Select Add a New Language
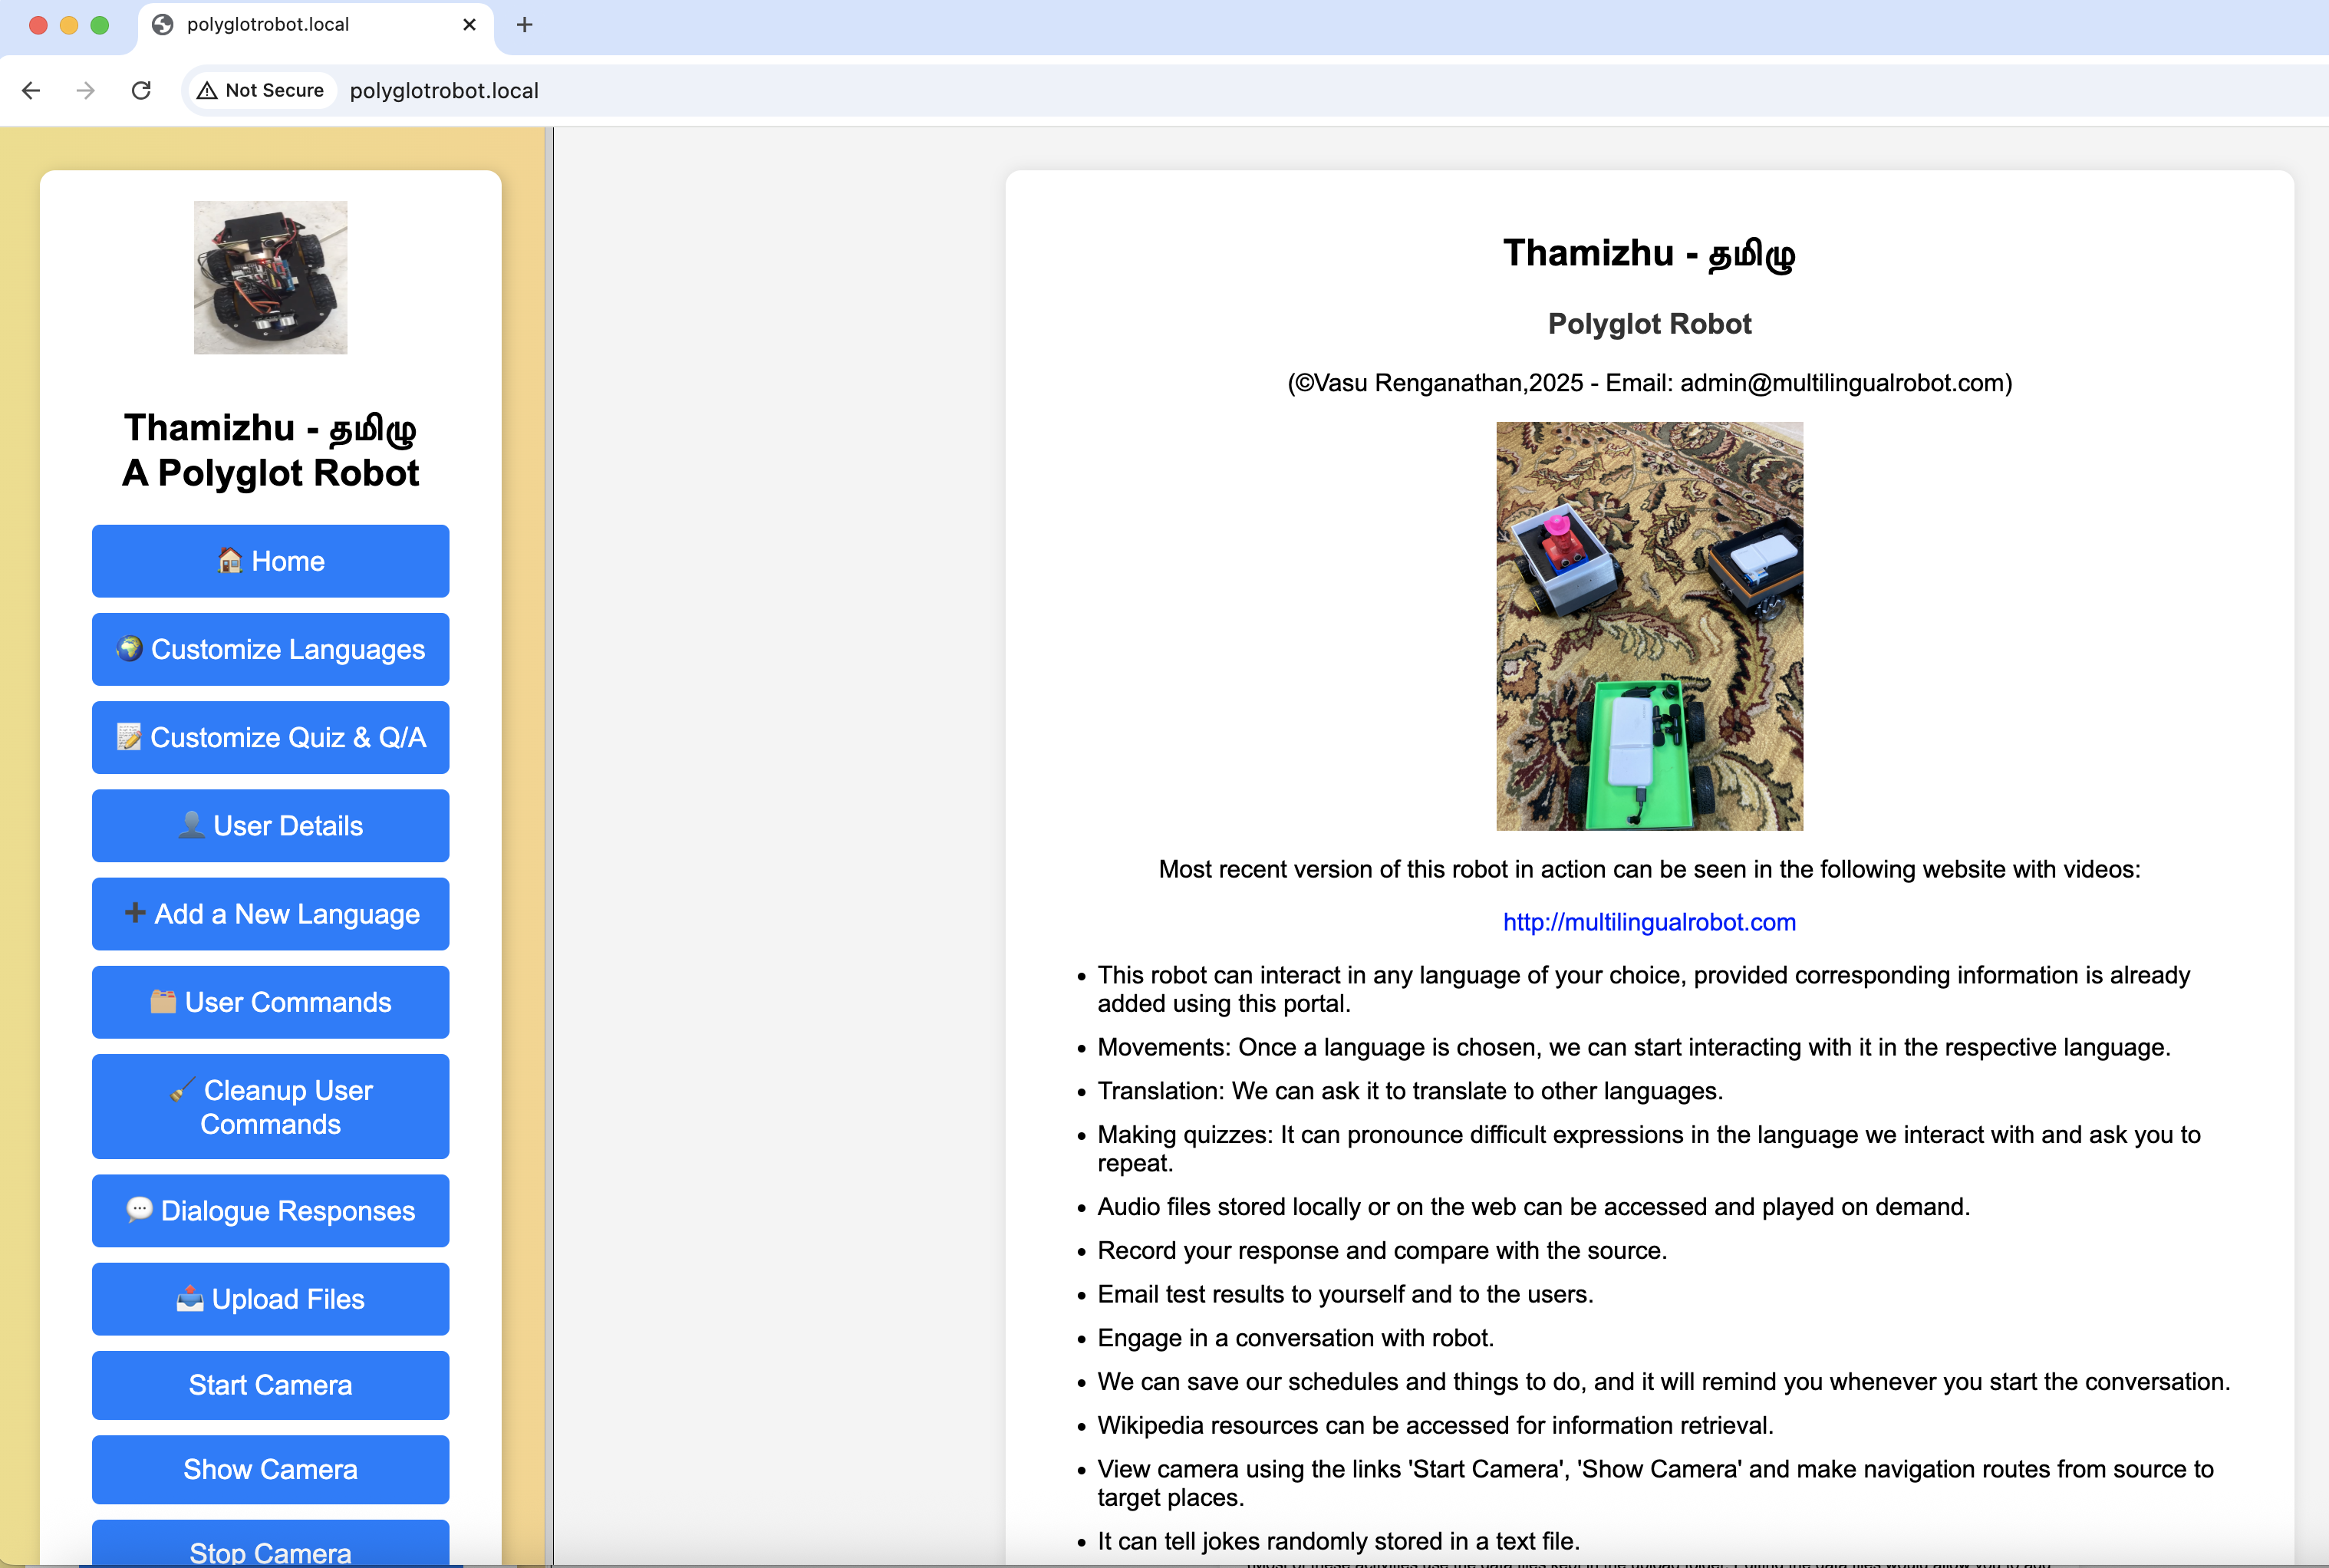 coord(270,913)
